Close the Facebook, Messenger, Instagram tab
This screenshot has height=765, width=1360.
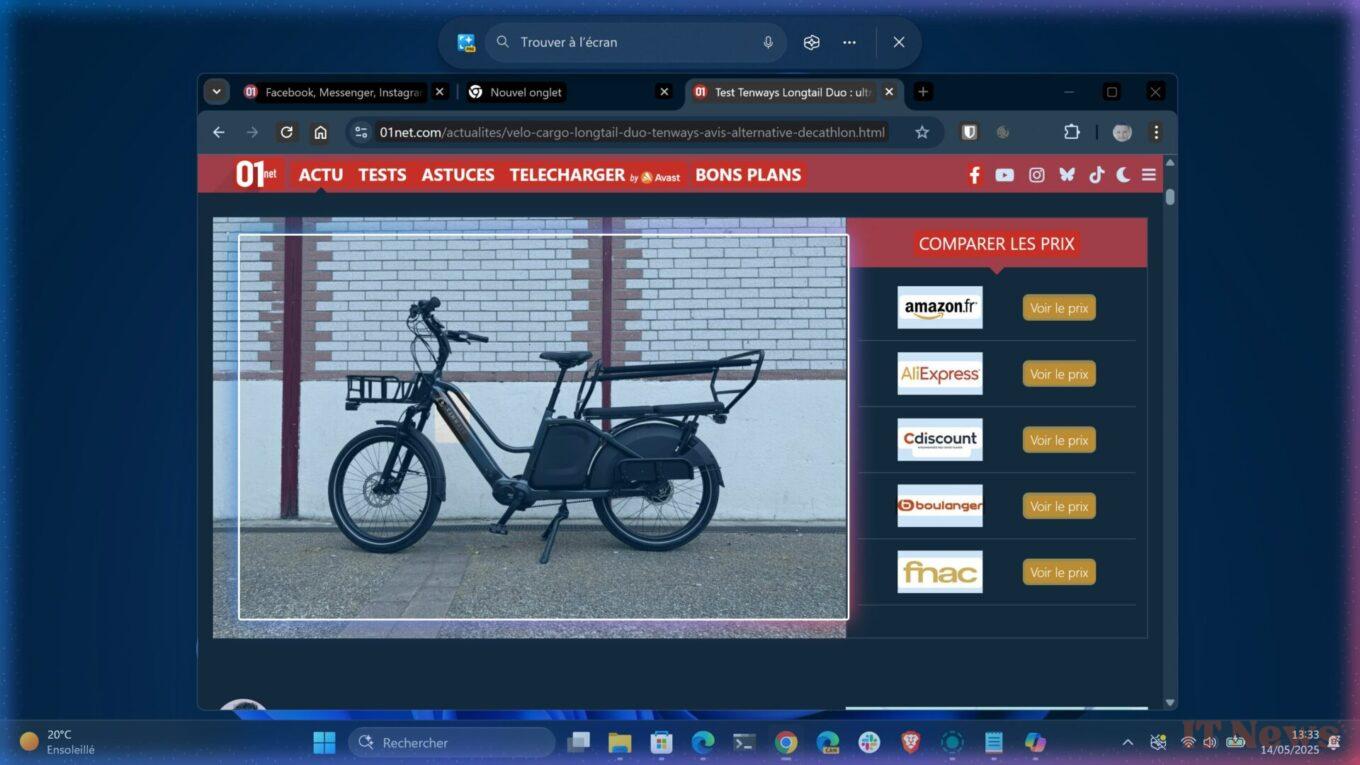(x=440, y=92)
